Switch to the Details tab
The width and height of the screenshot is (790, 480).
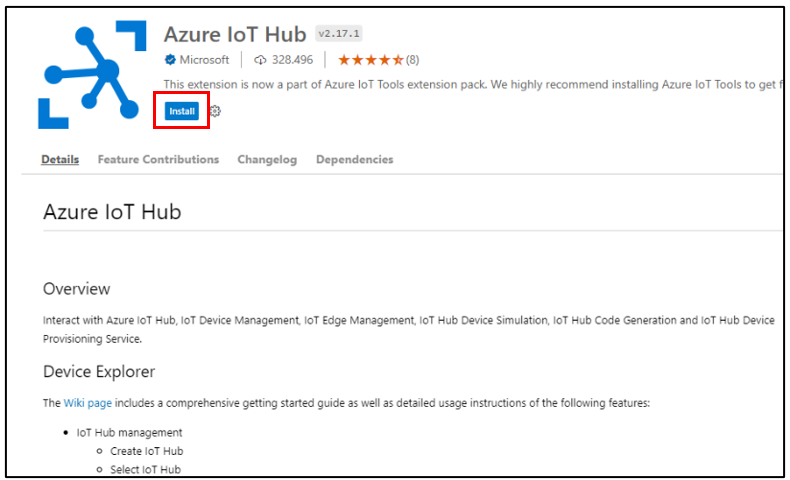tap(60, 159)
